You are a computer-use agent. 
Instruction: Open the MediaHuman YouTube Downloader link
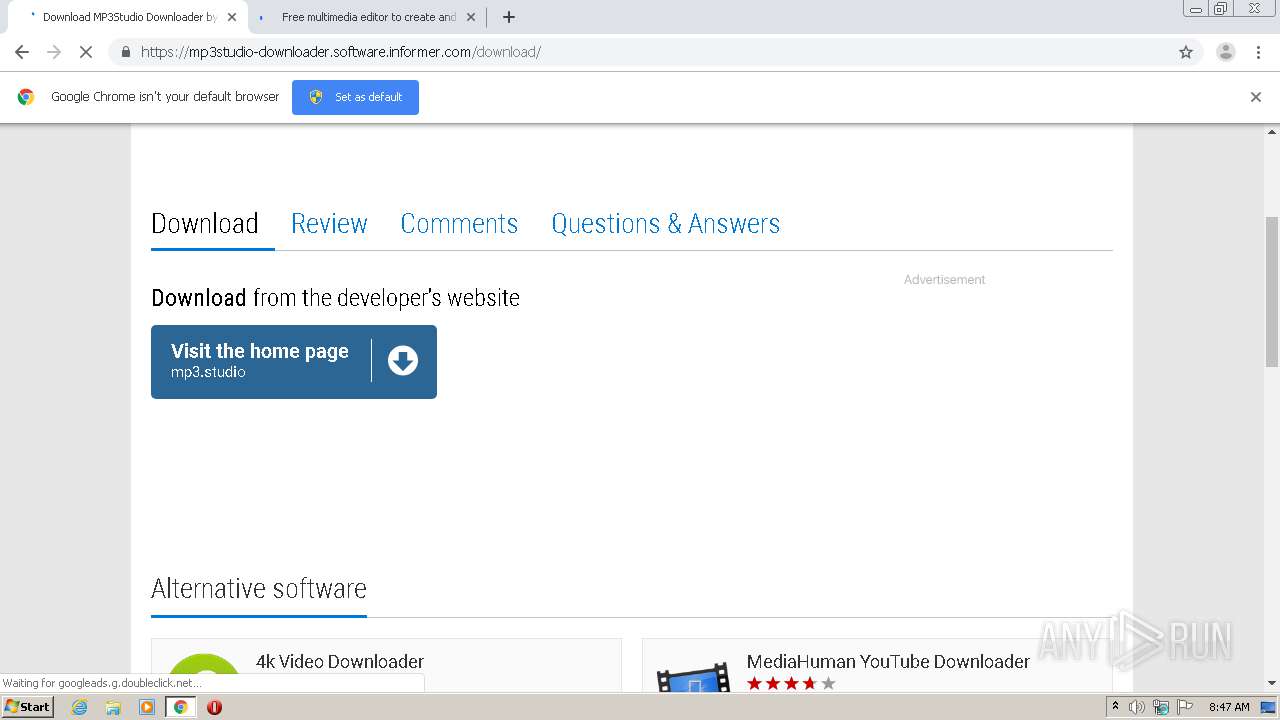click(x=888, y=661)
